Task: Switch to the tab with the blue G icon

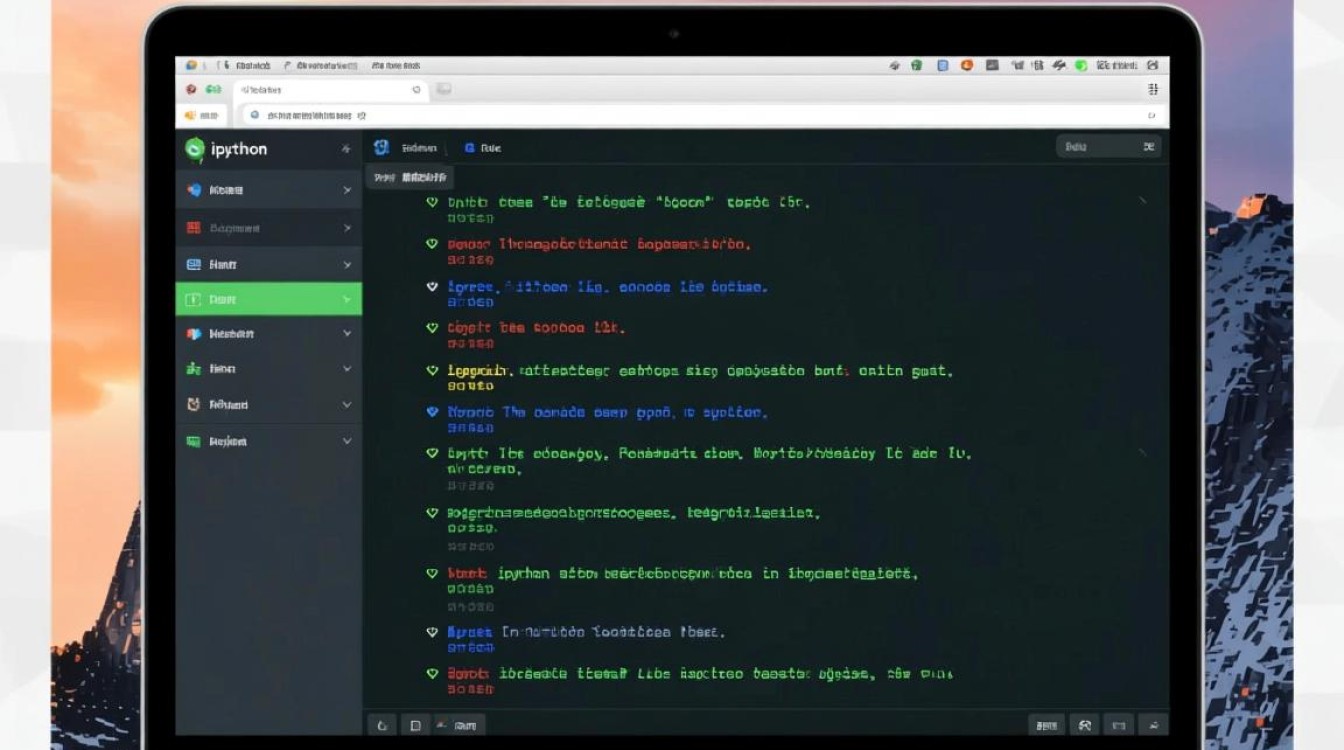Action: 482,148
